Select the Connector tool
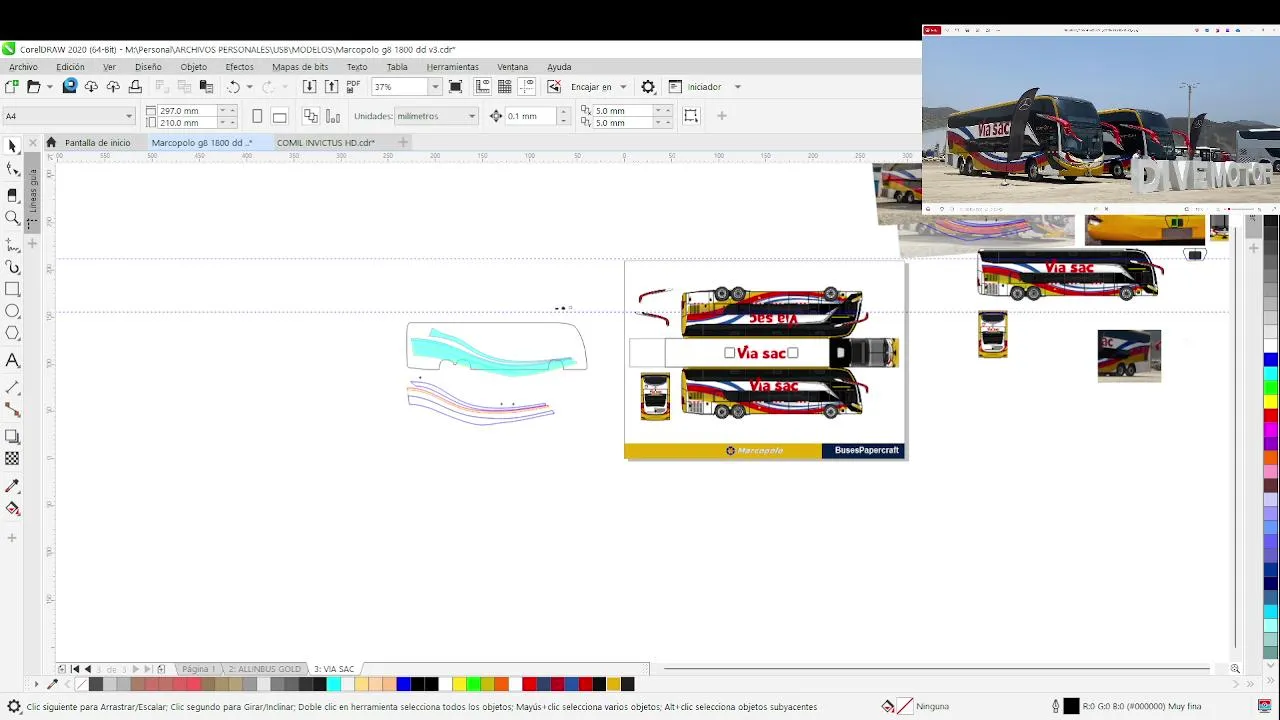 pos(12,410)
